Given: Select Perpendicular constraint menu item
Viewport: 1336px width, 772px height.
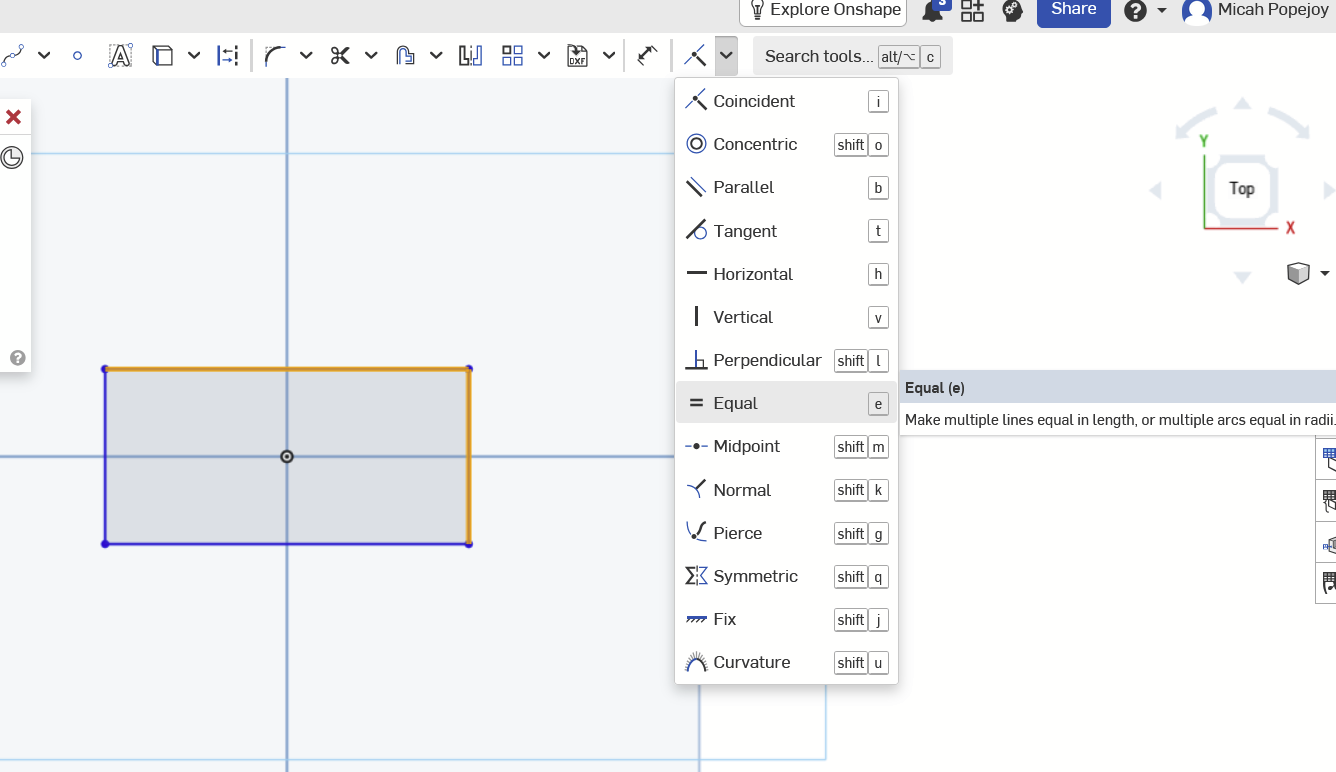Looking at the screenshot, I should click(x=786, y=360).
